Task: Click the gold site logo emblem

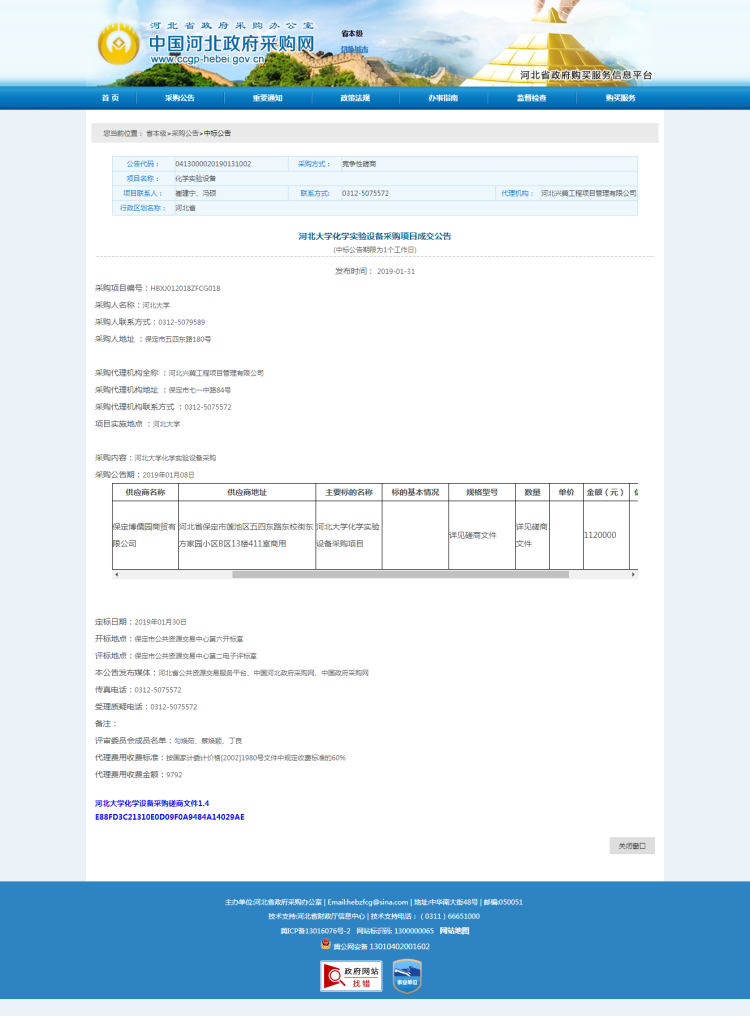Action: point(118,45)
